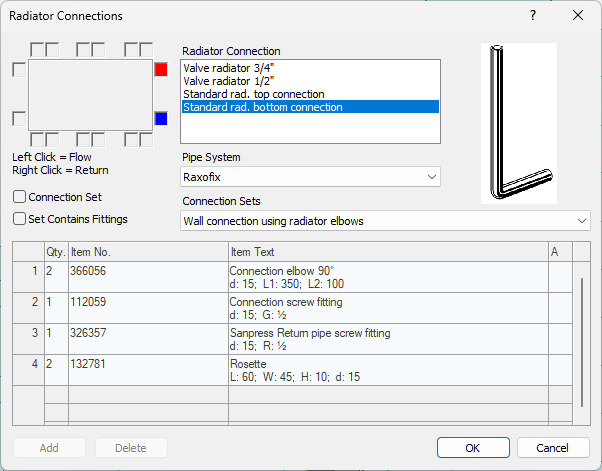Image resolution: width=602 pixels, height=471 pixels.
Task: Choose Standard rad. top connection
Action: pyautogui.click(x=310, y=94)
